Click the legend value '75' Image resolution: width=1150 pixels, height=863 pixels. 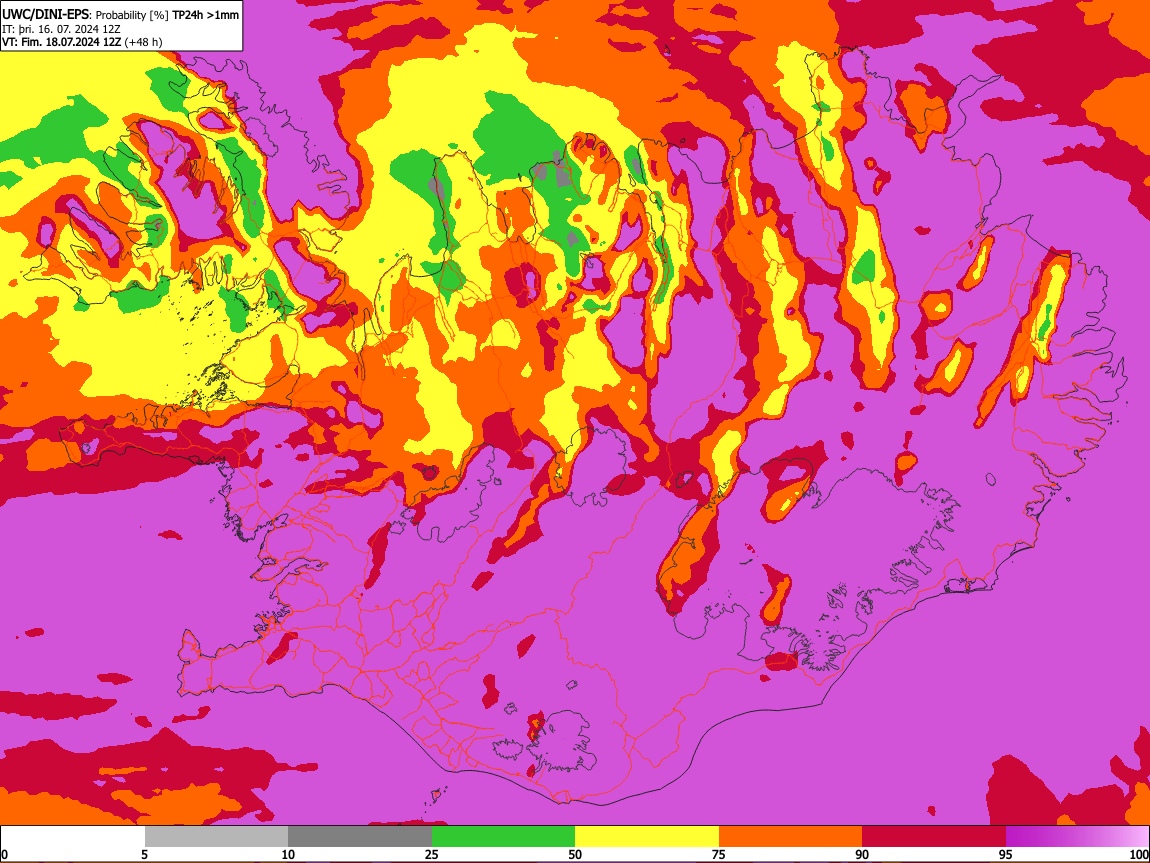point(718,854)
